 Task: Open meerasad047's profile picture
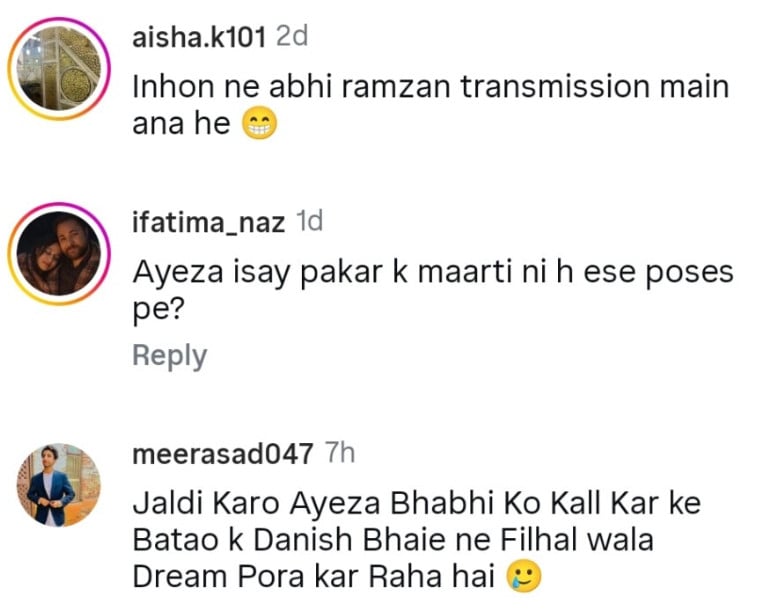coord(59,484)
